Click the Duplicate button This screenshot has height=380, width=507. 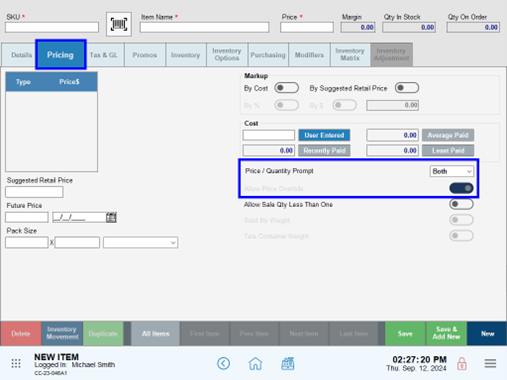point(103,334)
